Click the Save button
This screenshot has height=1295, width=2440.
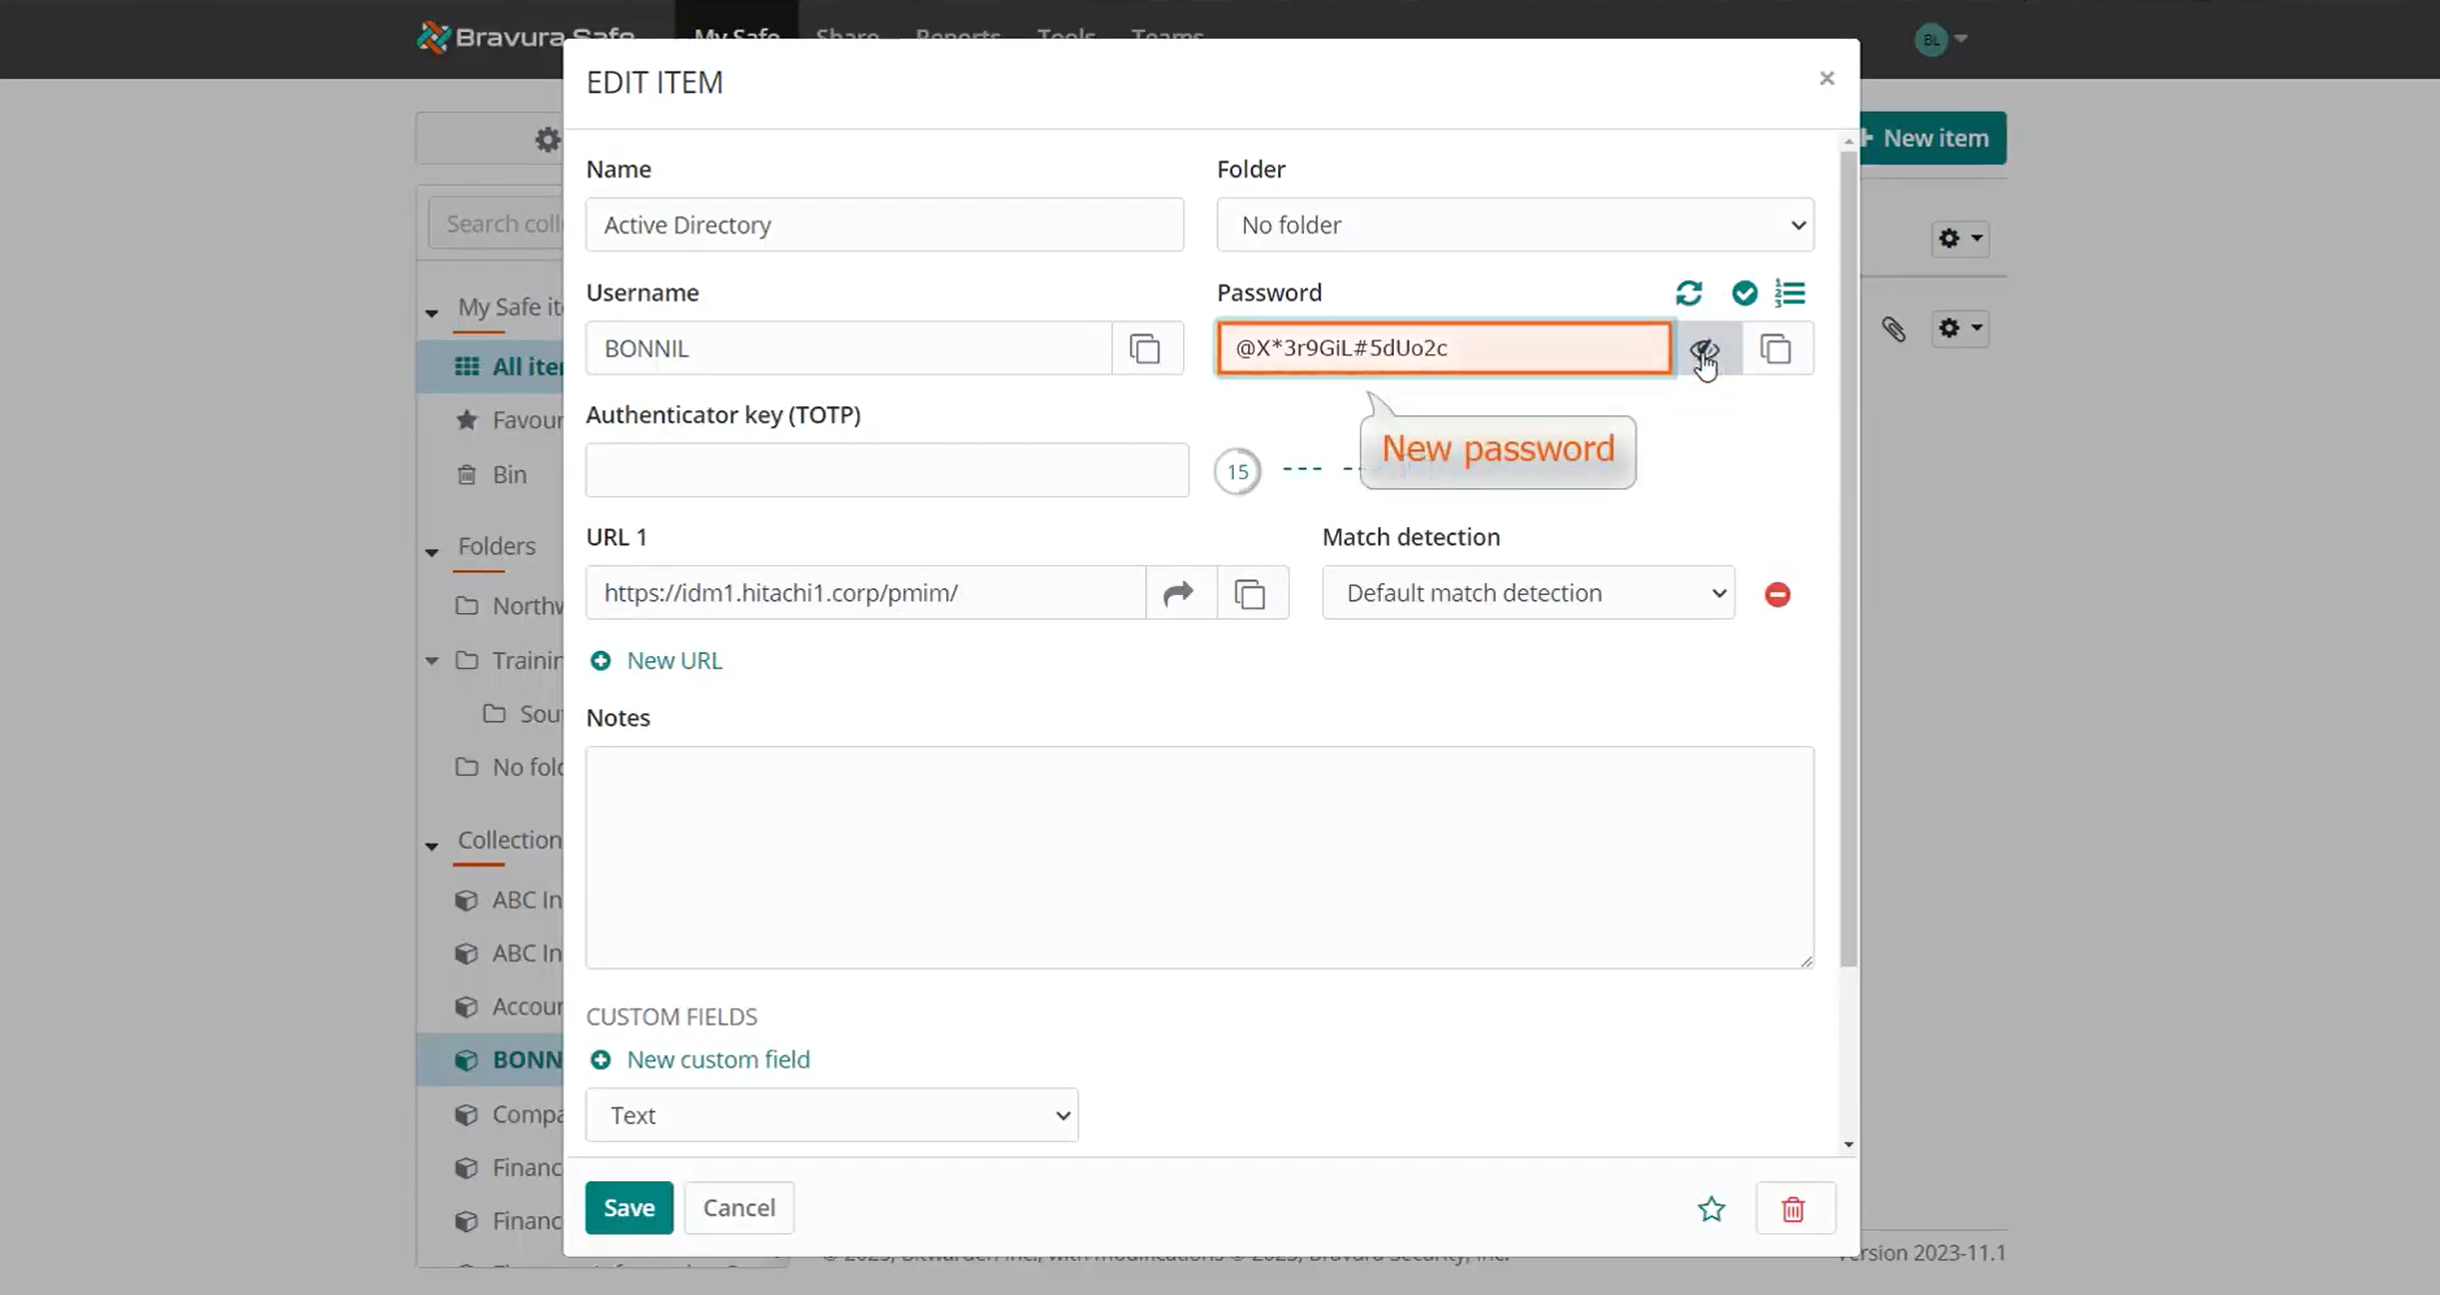tap(629, 1208)
